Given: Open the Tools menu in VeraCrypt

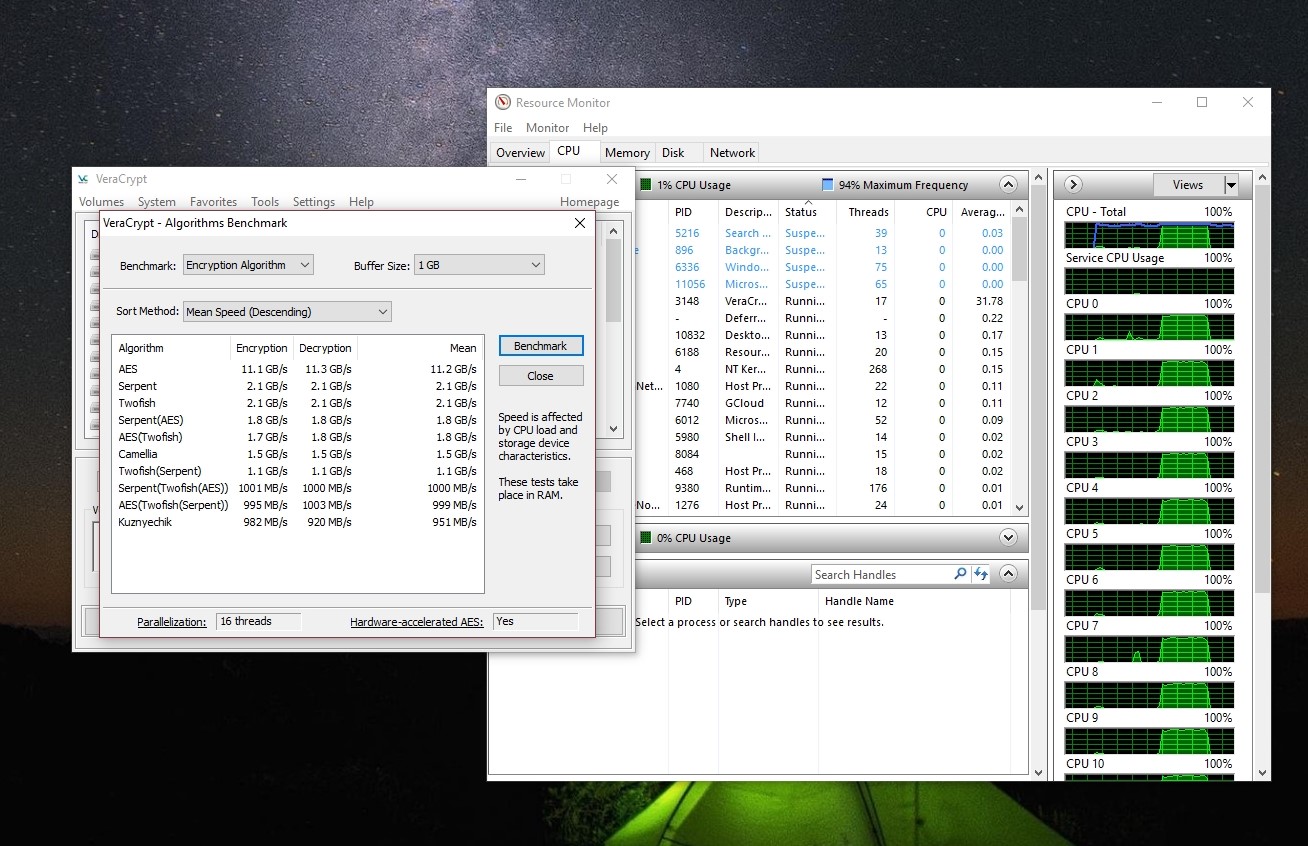Looking at the screenshot, I should click(265, 202).
